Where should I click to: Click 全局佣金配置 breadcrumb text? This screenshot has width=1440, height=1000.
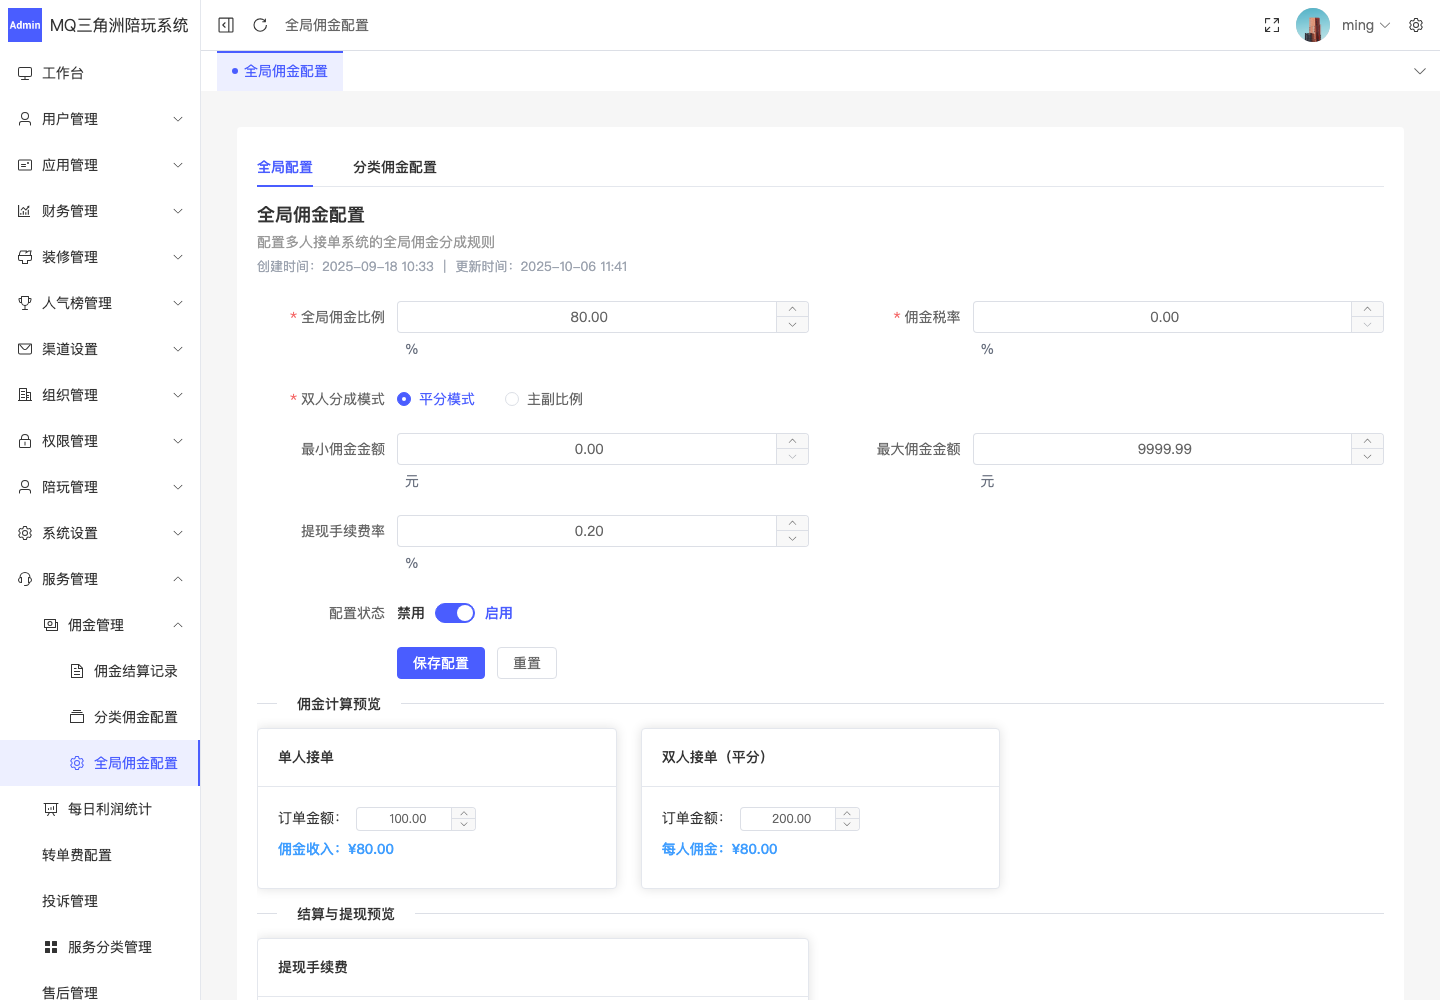(327, 25)
